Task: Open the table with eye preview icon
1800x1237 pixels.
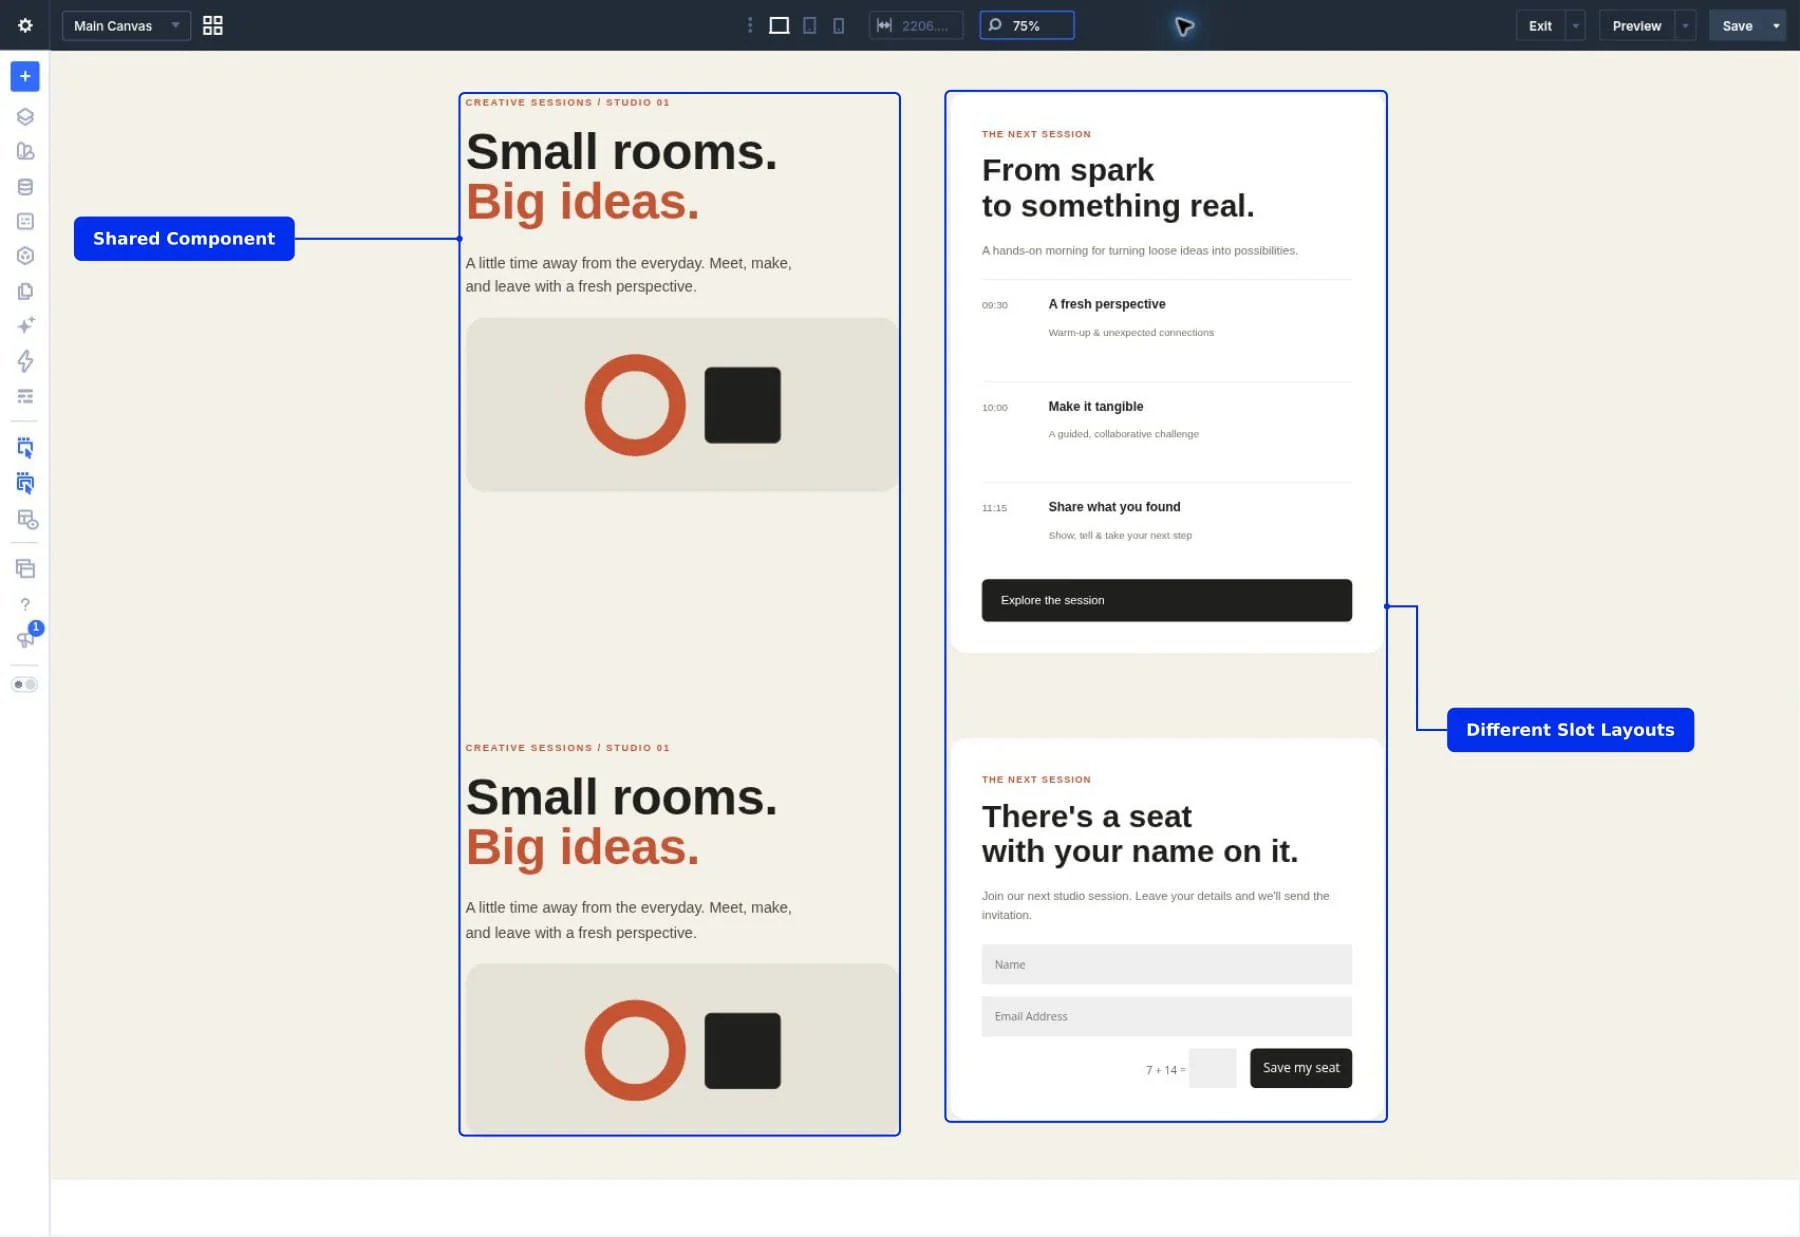Action: 27,519
